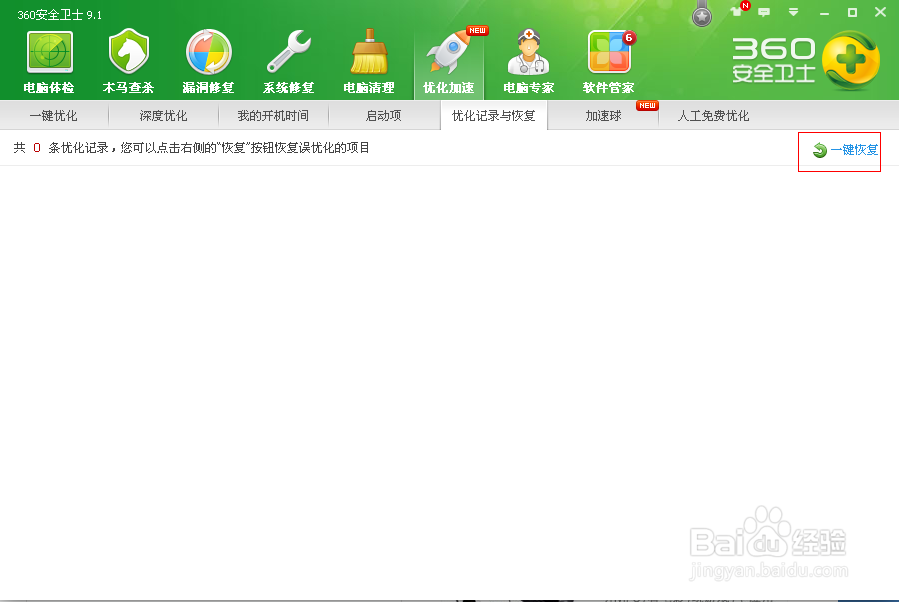Close the 360 安全卫士 window

click(881, 12)
